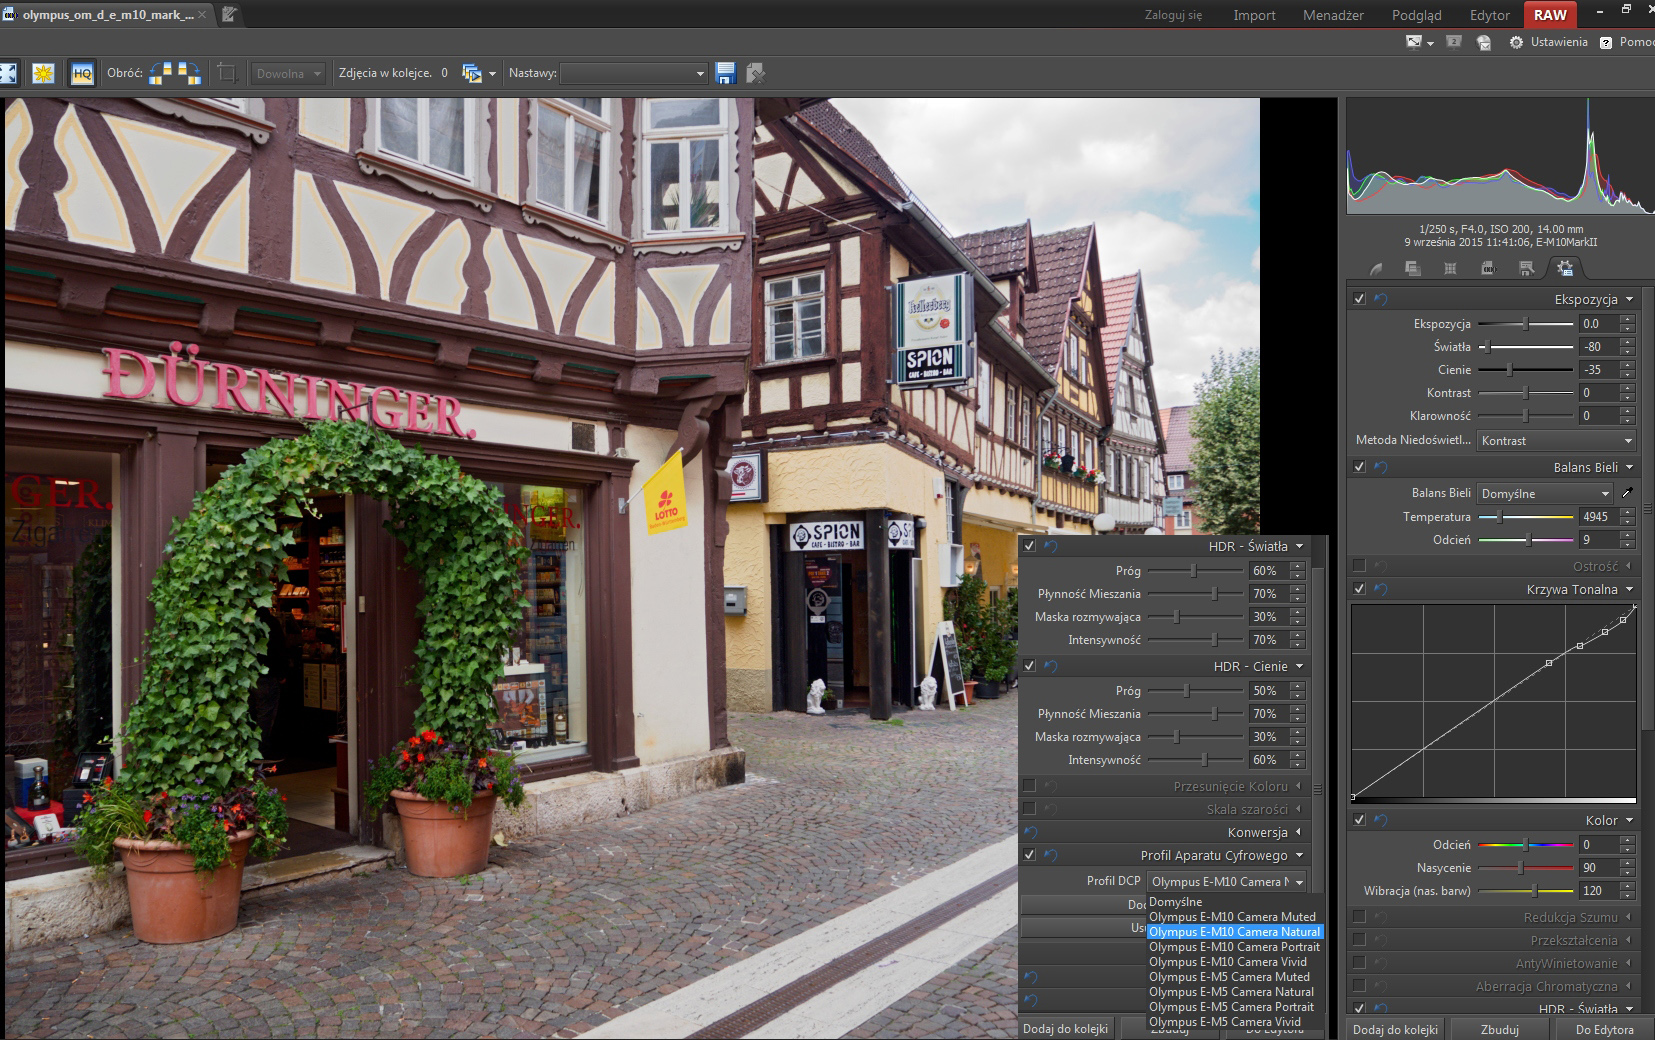1655x1040 pixels.
Task: Rotate the photo right
Action: point(189,73)
